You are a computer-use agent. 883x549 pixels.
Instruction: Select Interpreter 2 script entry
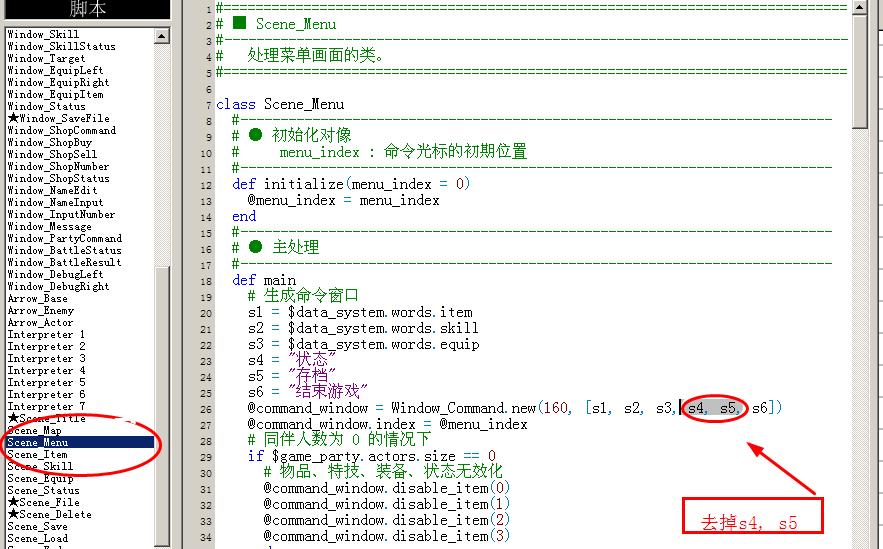point(46,347)
